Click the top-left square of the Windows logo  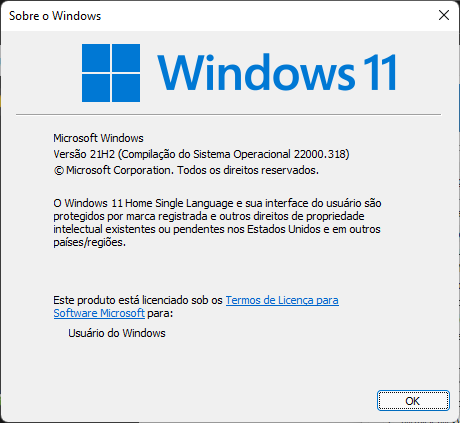[96, 58]
